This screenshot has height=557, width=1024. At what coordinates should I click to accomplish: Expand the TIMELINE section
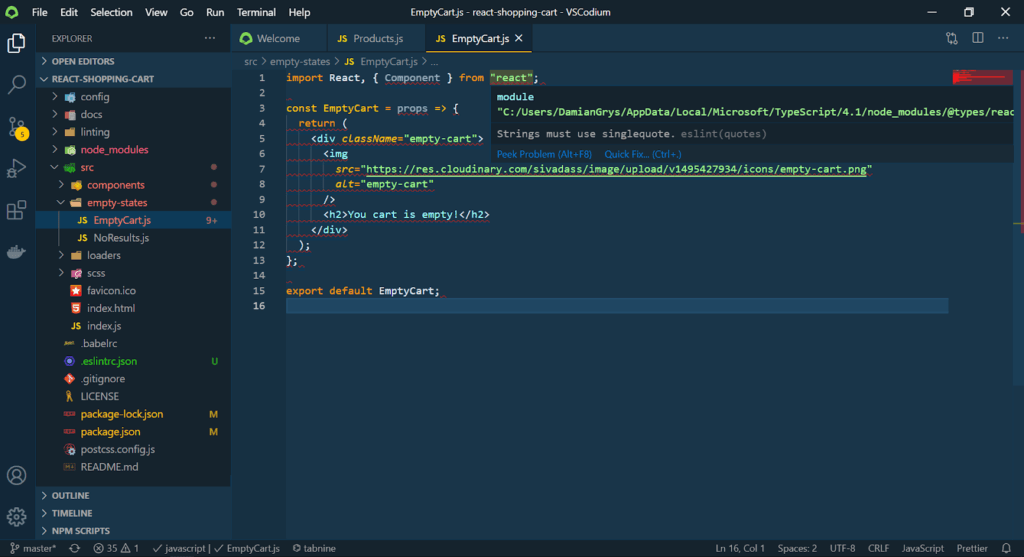[71, 513]
